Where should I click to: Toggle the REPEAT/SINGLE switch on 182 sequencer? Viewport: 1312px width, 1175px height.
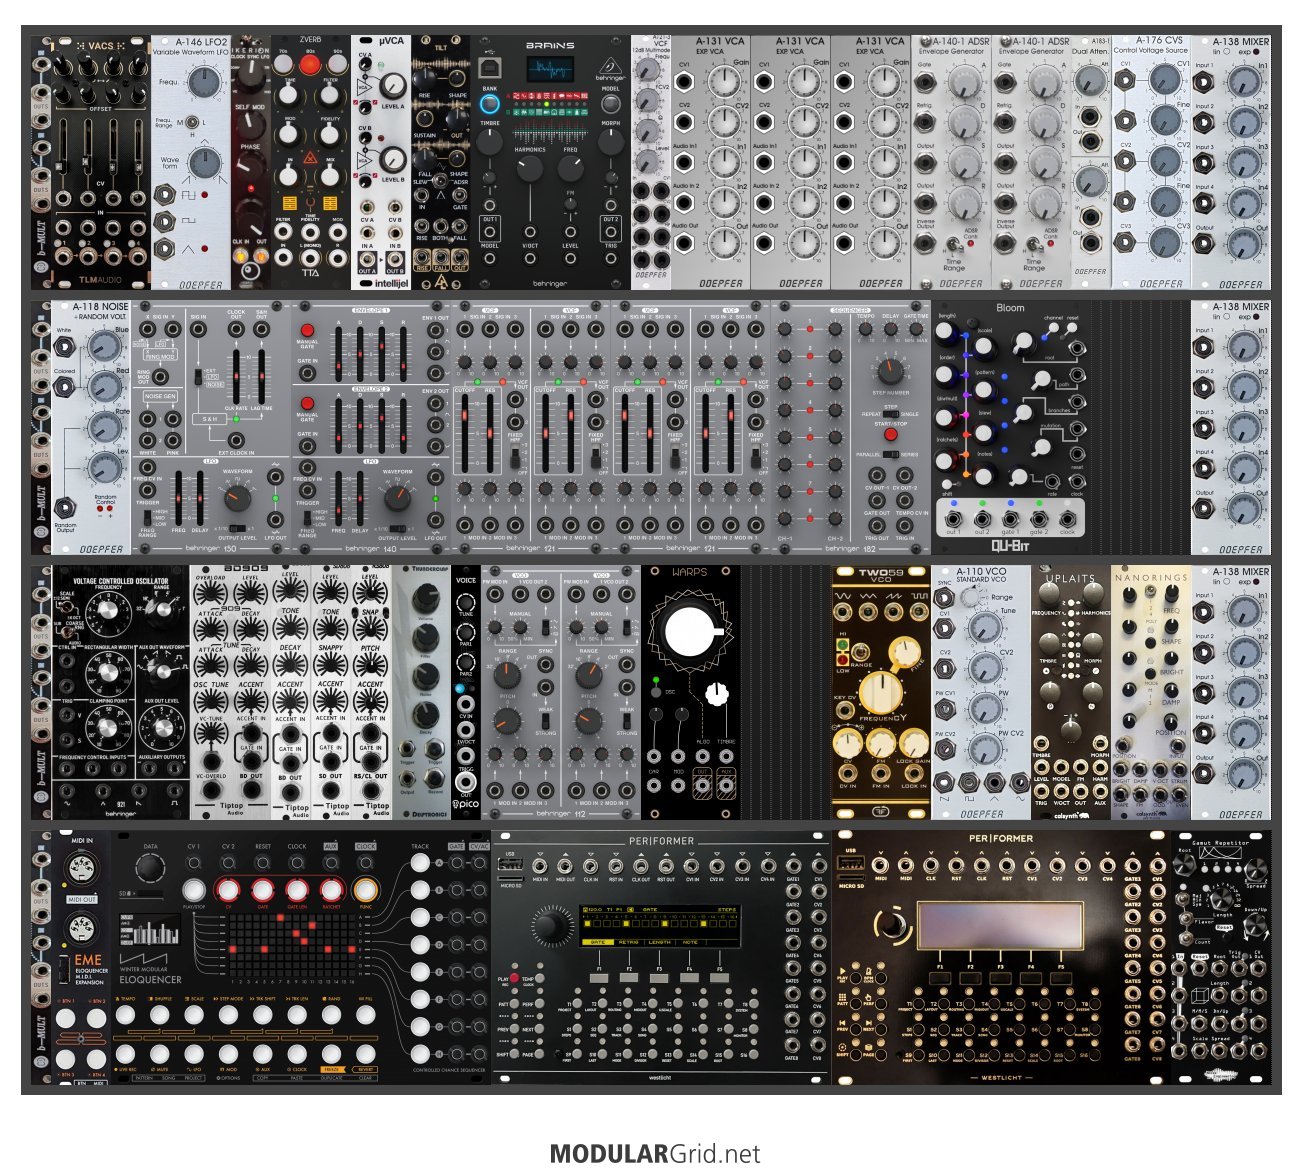tap(890, 413)
